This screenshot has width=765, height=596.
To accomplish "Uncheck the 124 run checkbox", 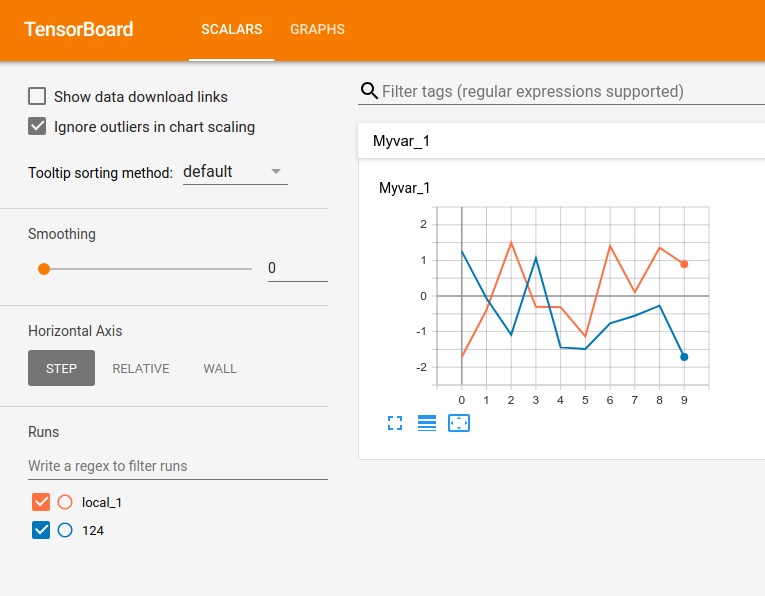I will (41, 530).
